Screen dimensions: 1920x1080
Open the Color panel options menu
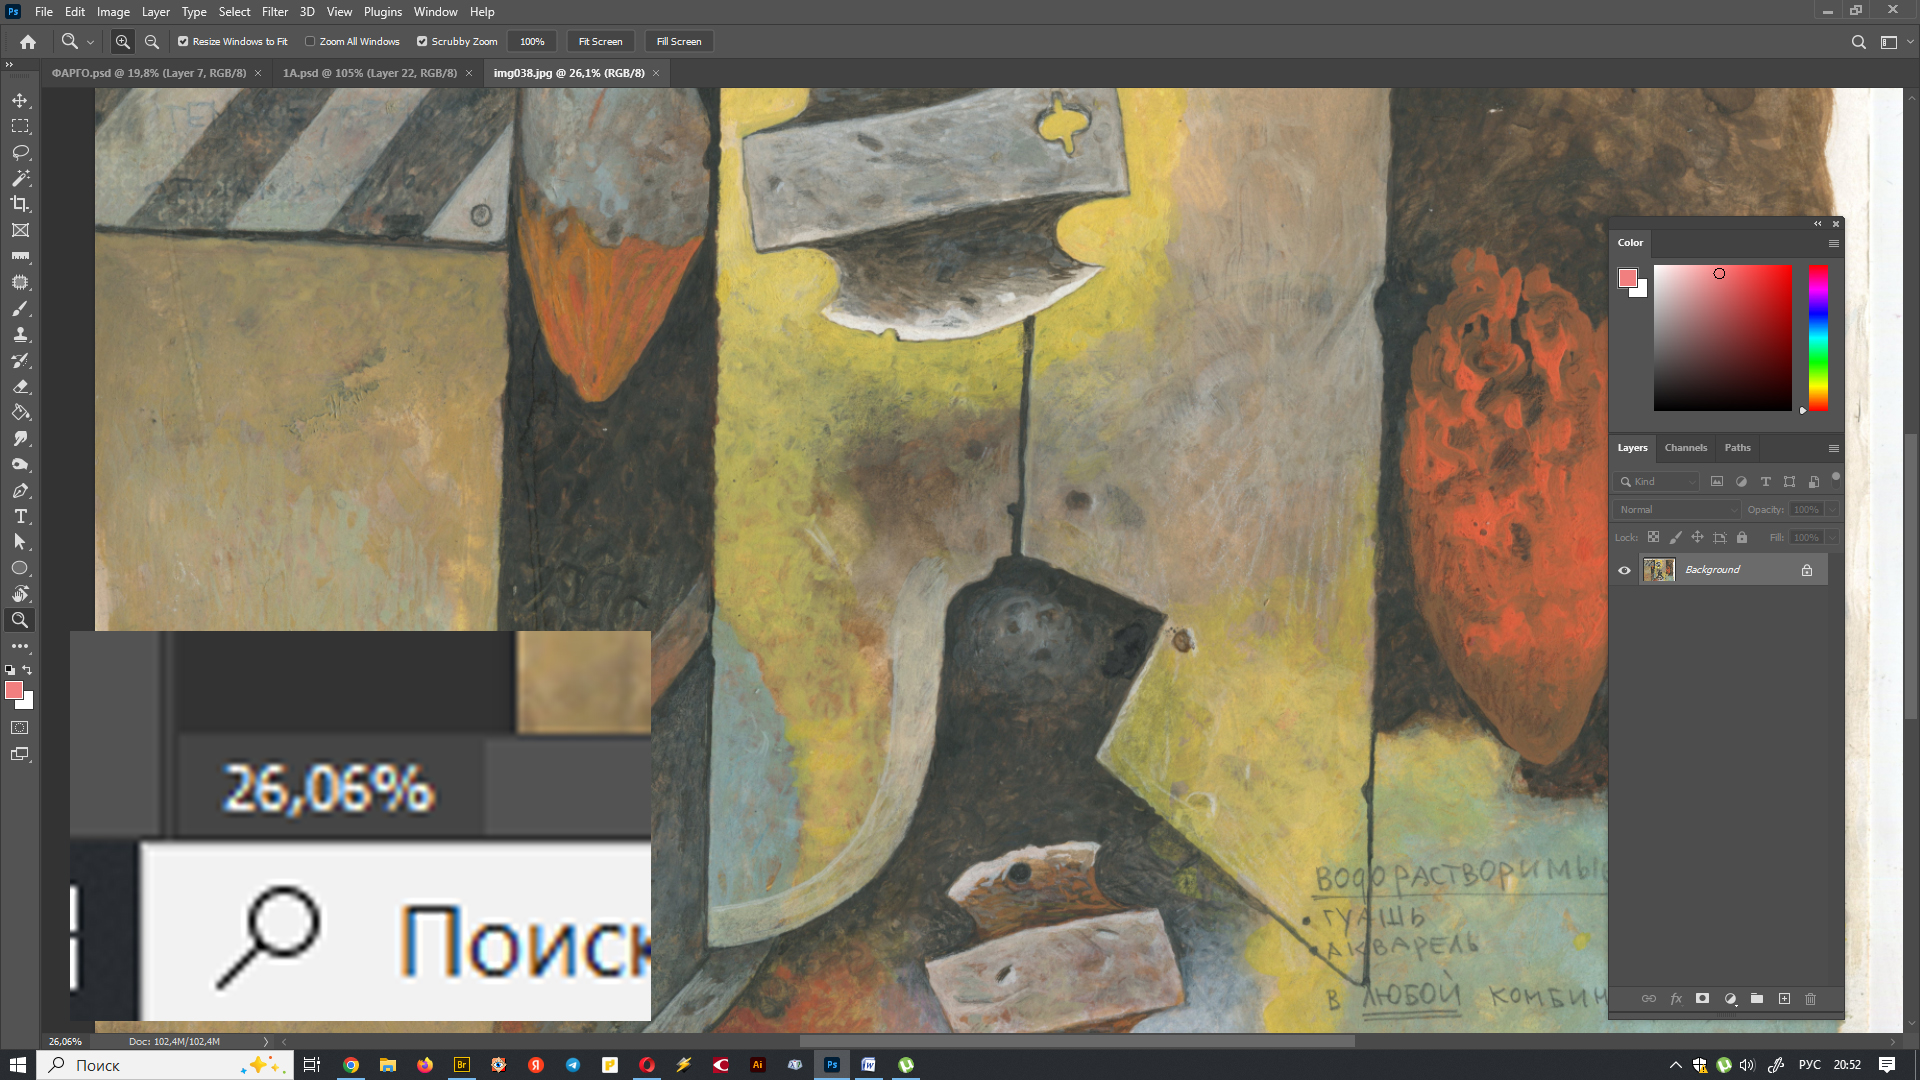click(1833, 243)
